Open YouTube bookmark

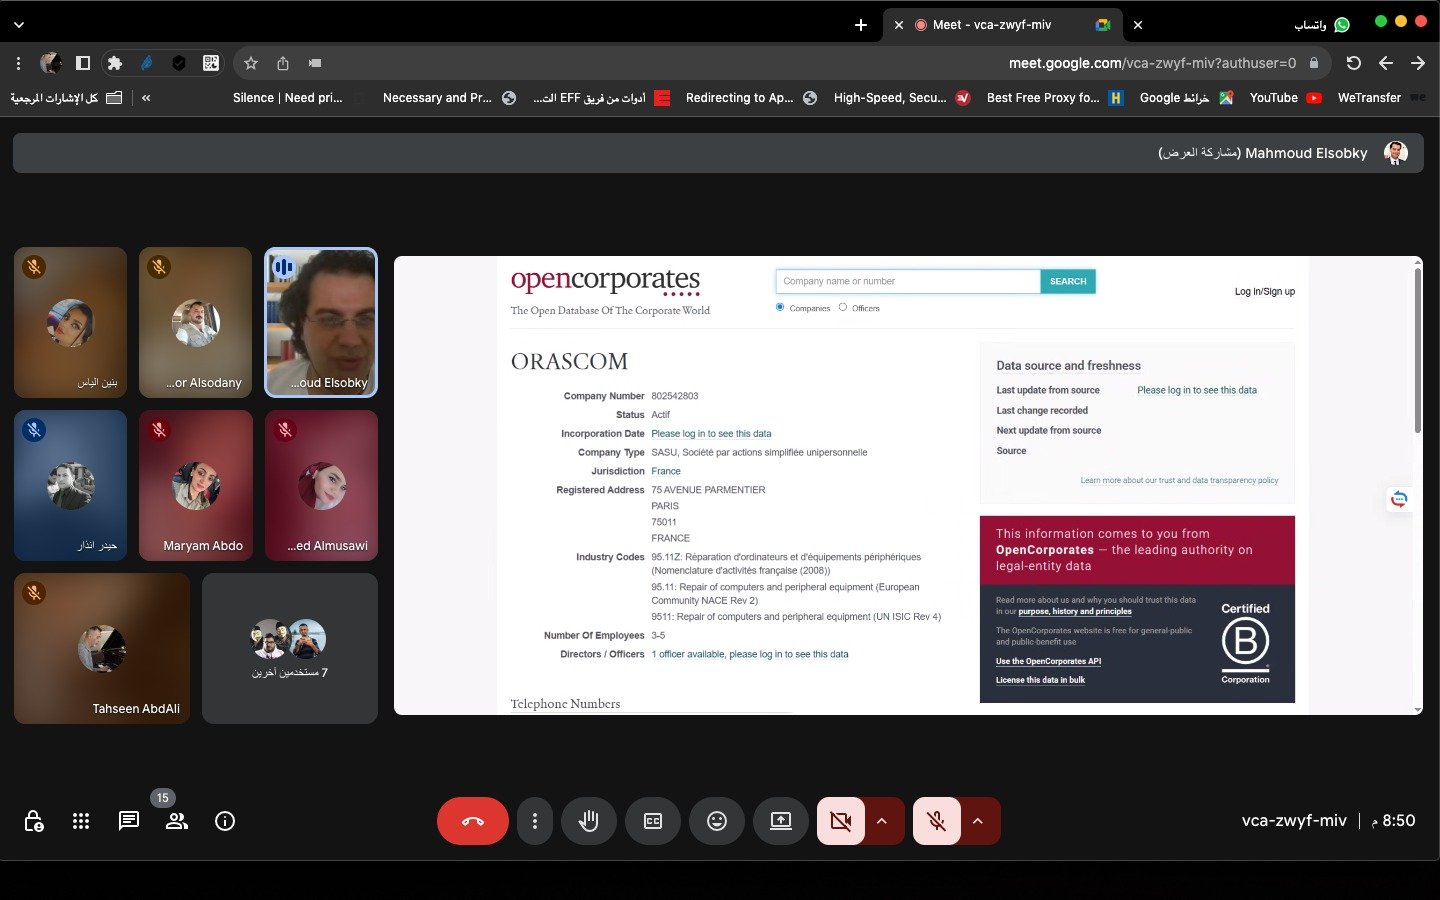[1286, 98]
